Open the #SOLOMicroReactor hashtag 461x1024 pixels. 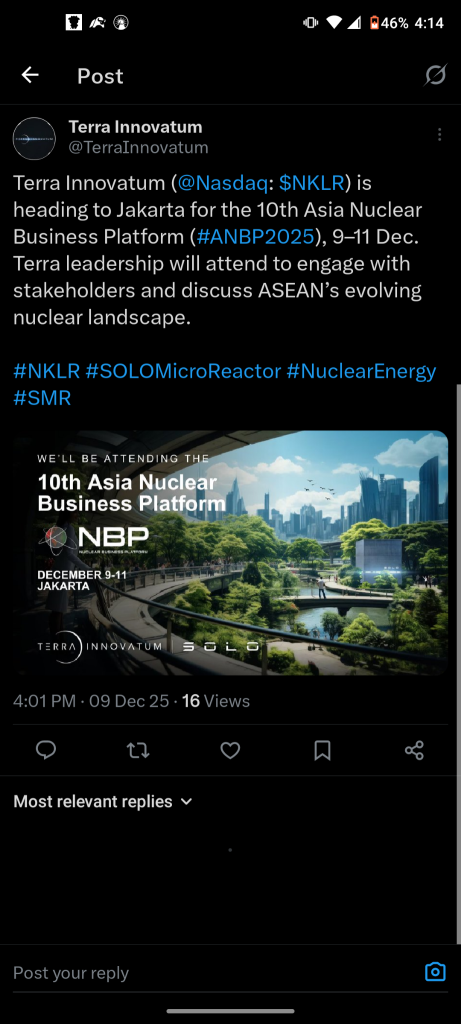[183, 372]
